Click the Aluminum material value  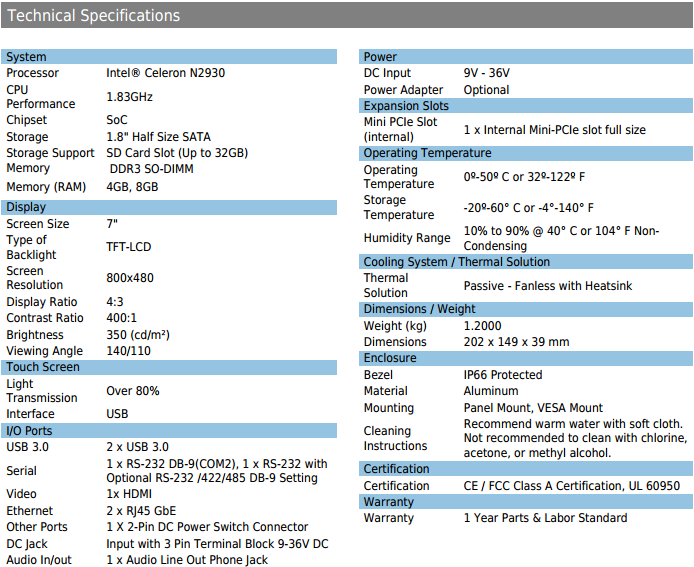pyautogui.click(x=491, y=391)
